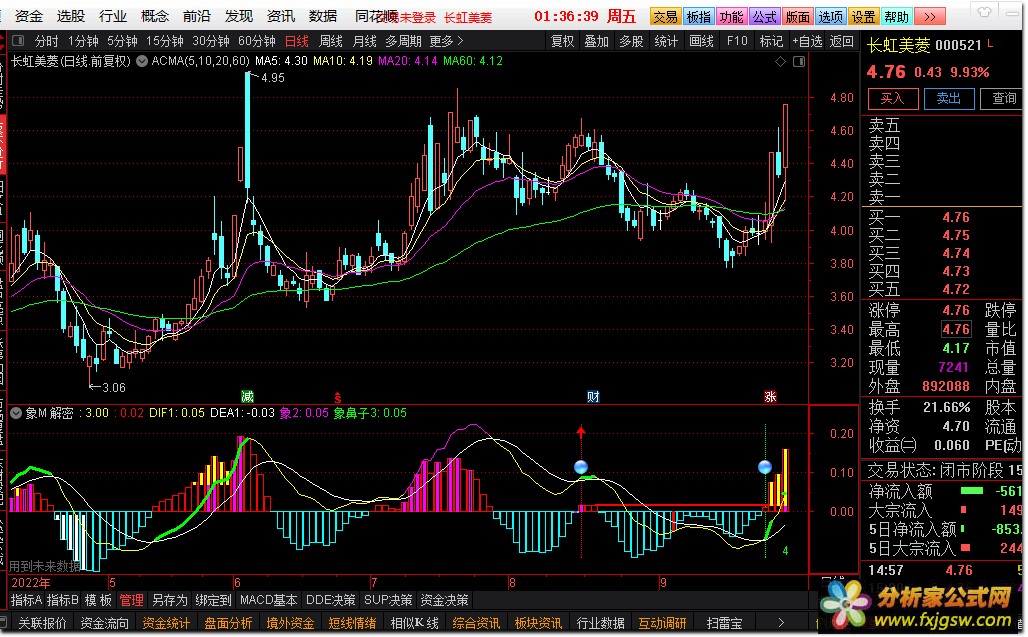Image resolution: width=1028 pixels, height=637 pixels.
Task: Open the 发现 menu
Action: point(239,16)
